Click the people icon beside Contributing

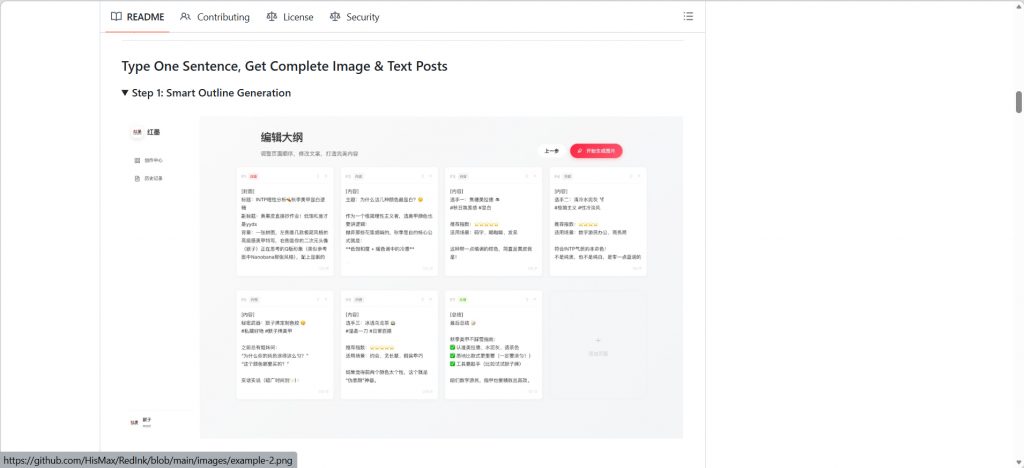click(186, 17)
